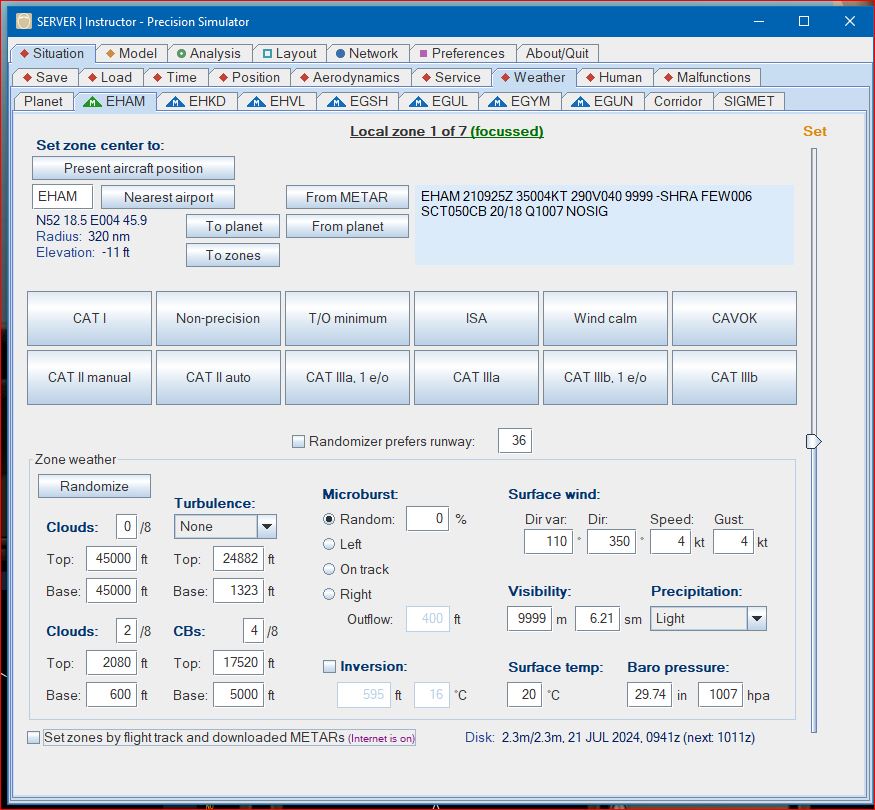Click Present aircraft position button
Viewport: 875px width, 810px height.
(x=133, y=168)
